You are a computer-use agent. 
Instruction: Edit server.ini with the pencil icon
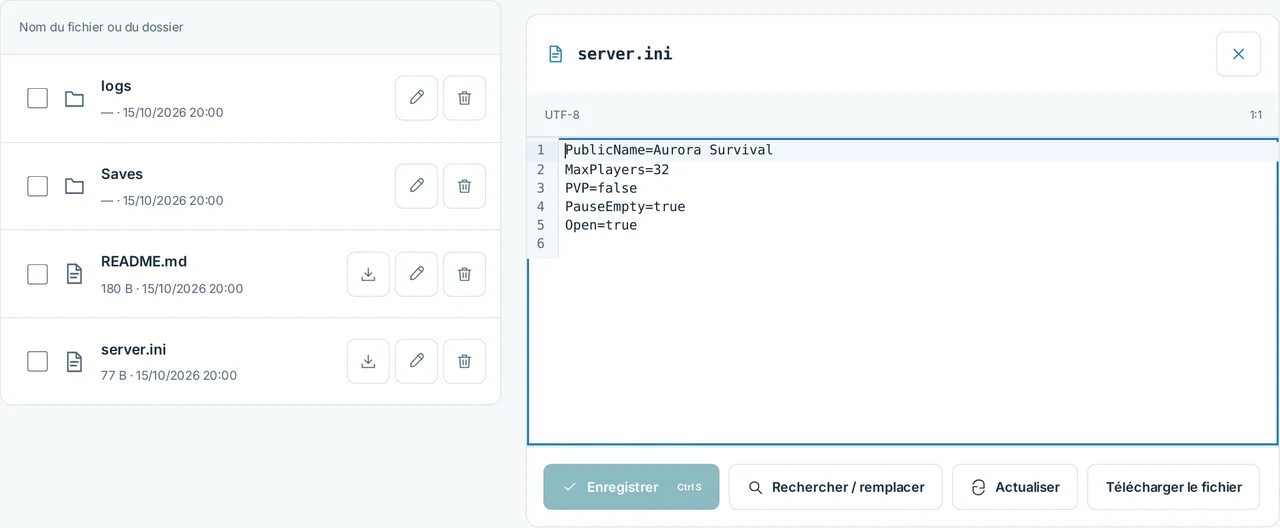(x=416, y=361)
